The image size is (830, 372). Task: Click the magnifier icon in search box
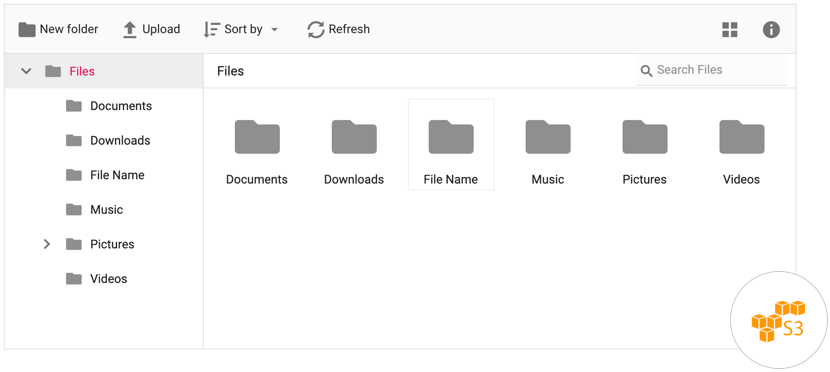point(646,71)
